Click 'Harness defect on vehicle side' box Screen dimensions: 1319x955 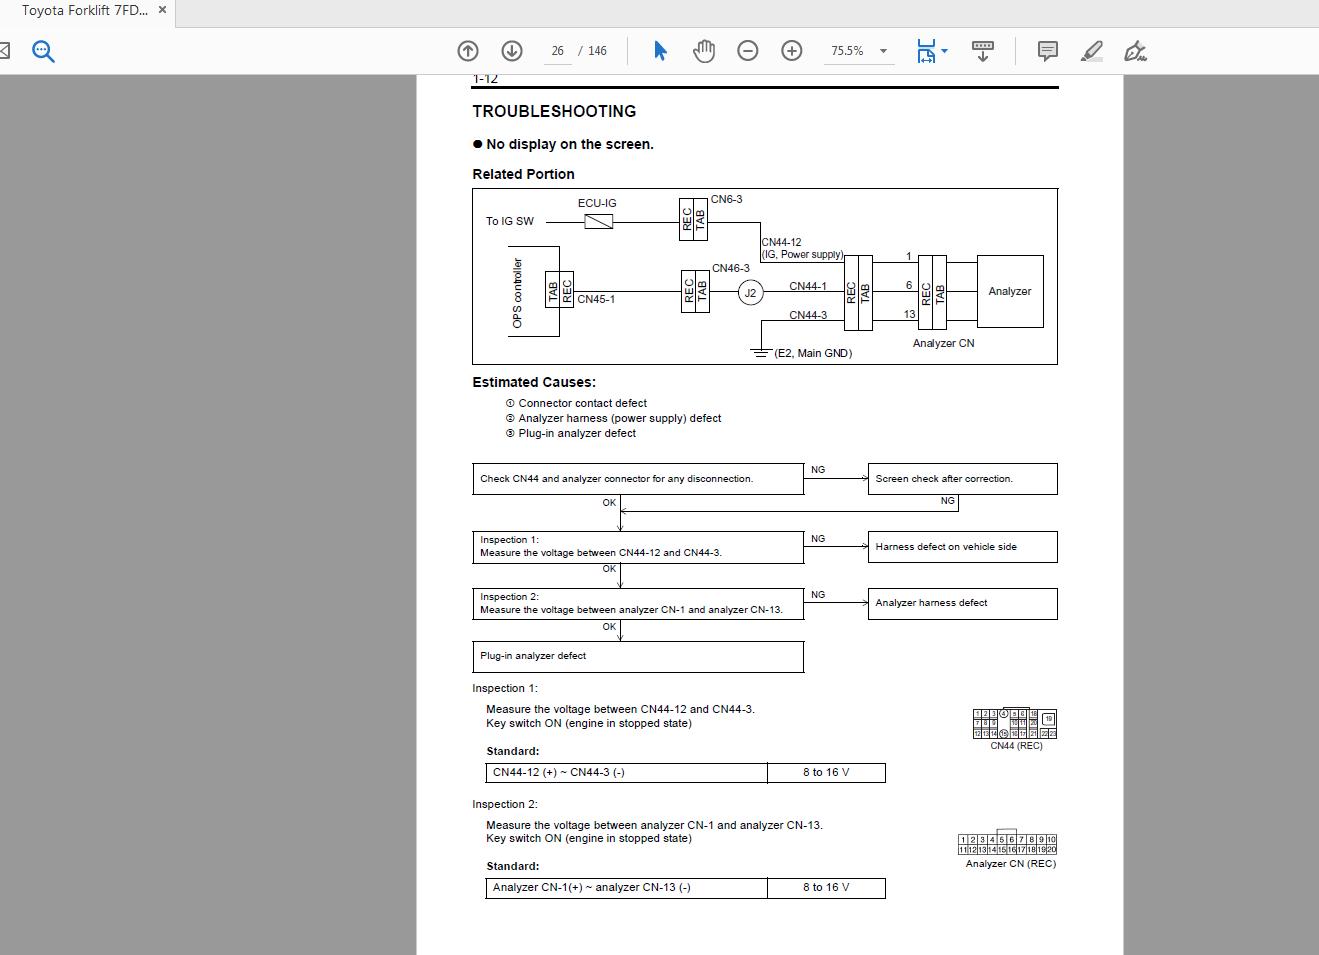[x=962, y=547]
